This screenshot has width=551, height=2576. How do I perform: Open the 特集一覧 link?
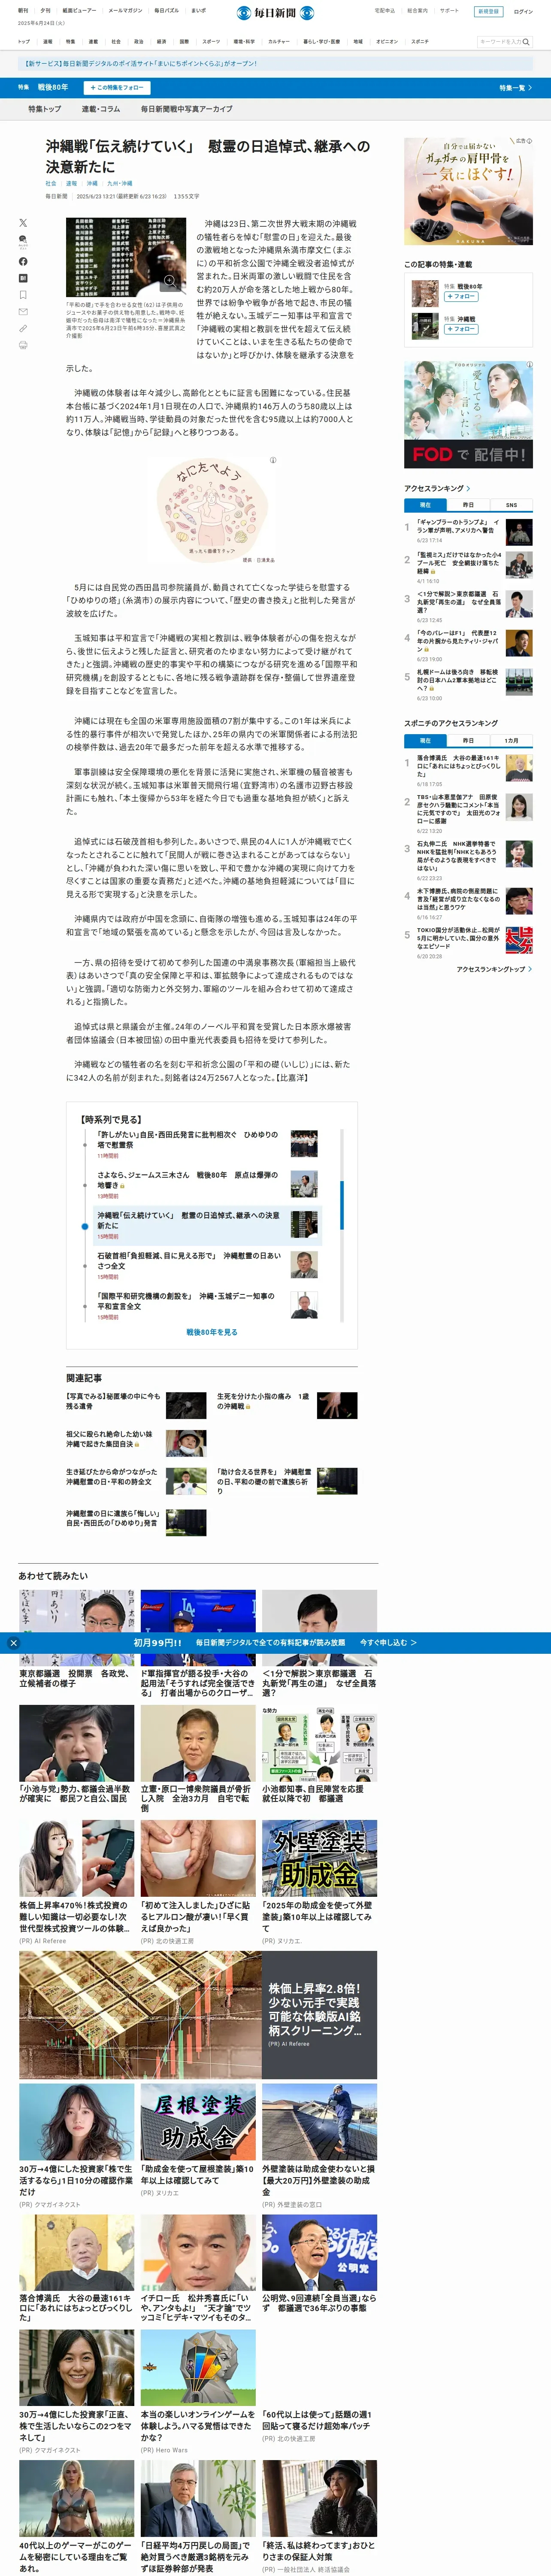coord(515,88)
